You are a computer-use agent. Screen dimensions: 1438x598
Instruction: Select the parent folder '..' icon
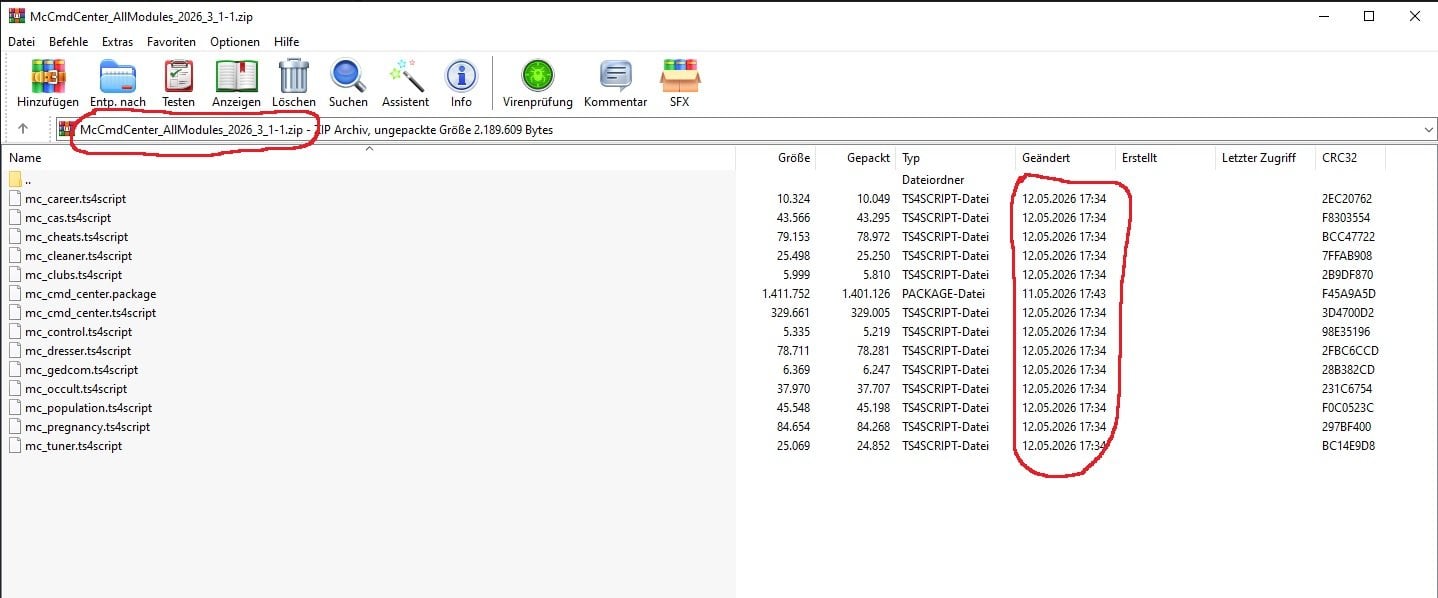[15, 180]
